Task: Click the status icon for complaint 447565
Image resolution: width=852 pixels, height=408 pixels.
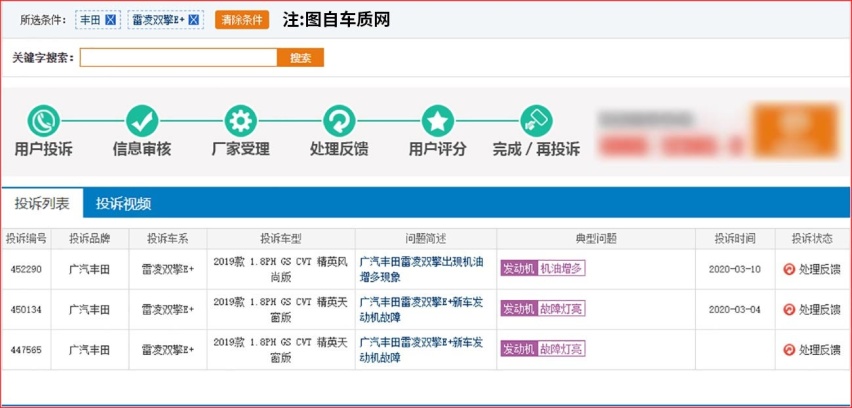Action: pos(789,350)
